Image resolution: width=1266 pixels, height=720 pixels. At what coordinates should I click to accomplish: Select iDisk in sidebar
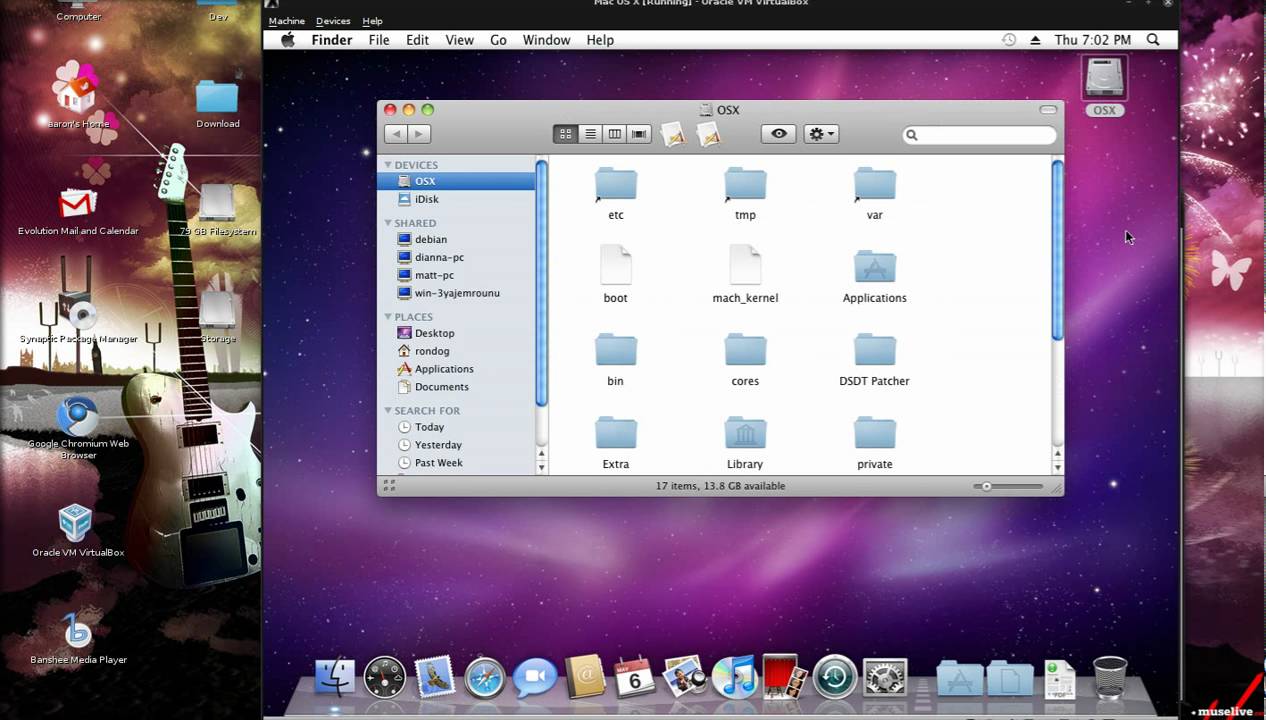455,199
